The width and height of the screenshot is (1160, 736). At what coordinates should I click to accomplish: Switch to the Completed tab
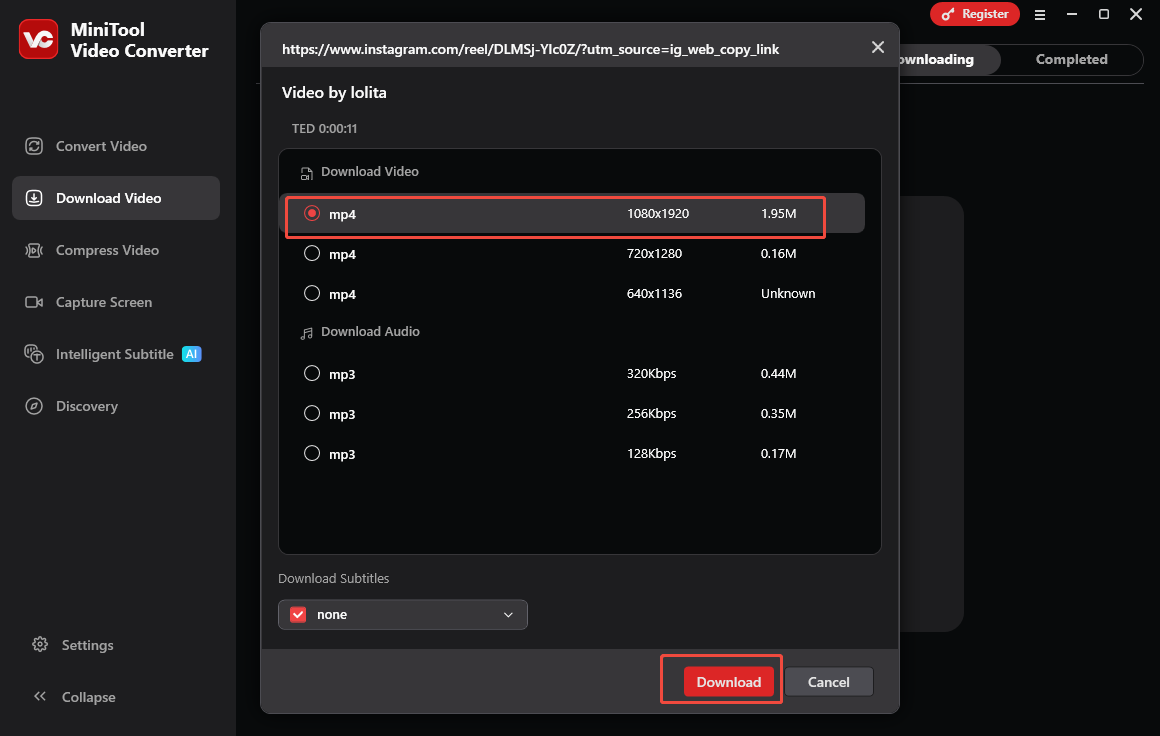[1071, 59]
